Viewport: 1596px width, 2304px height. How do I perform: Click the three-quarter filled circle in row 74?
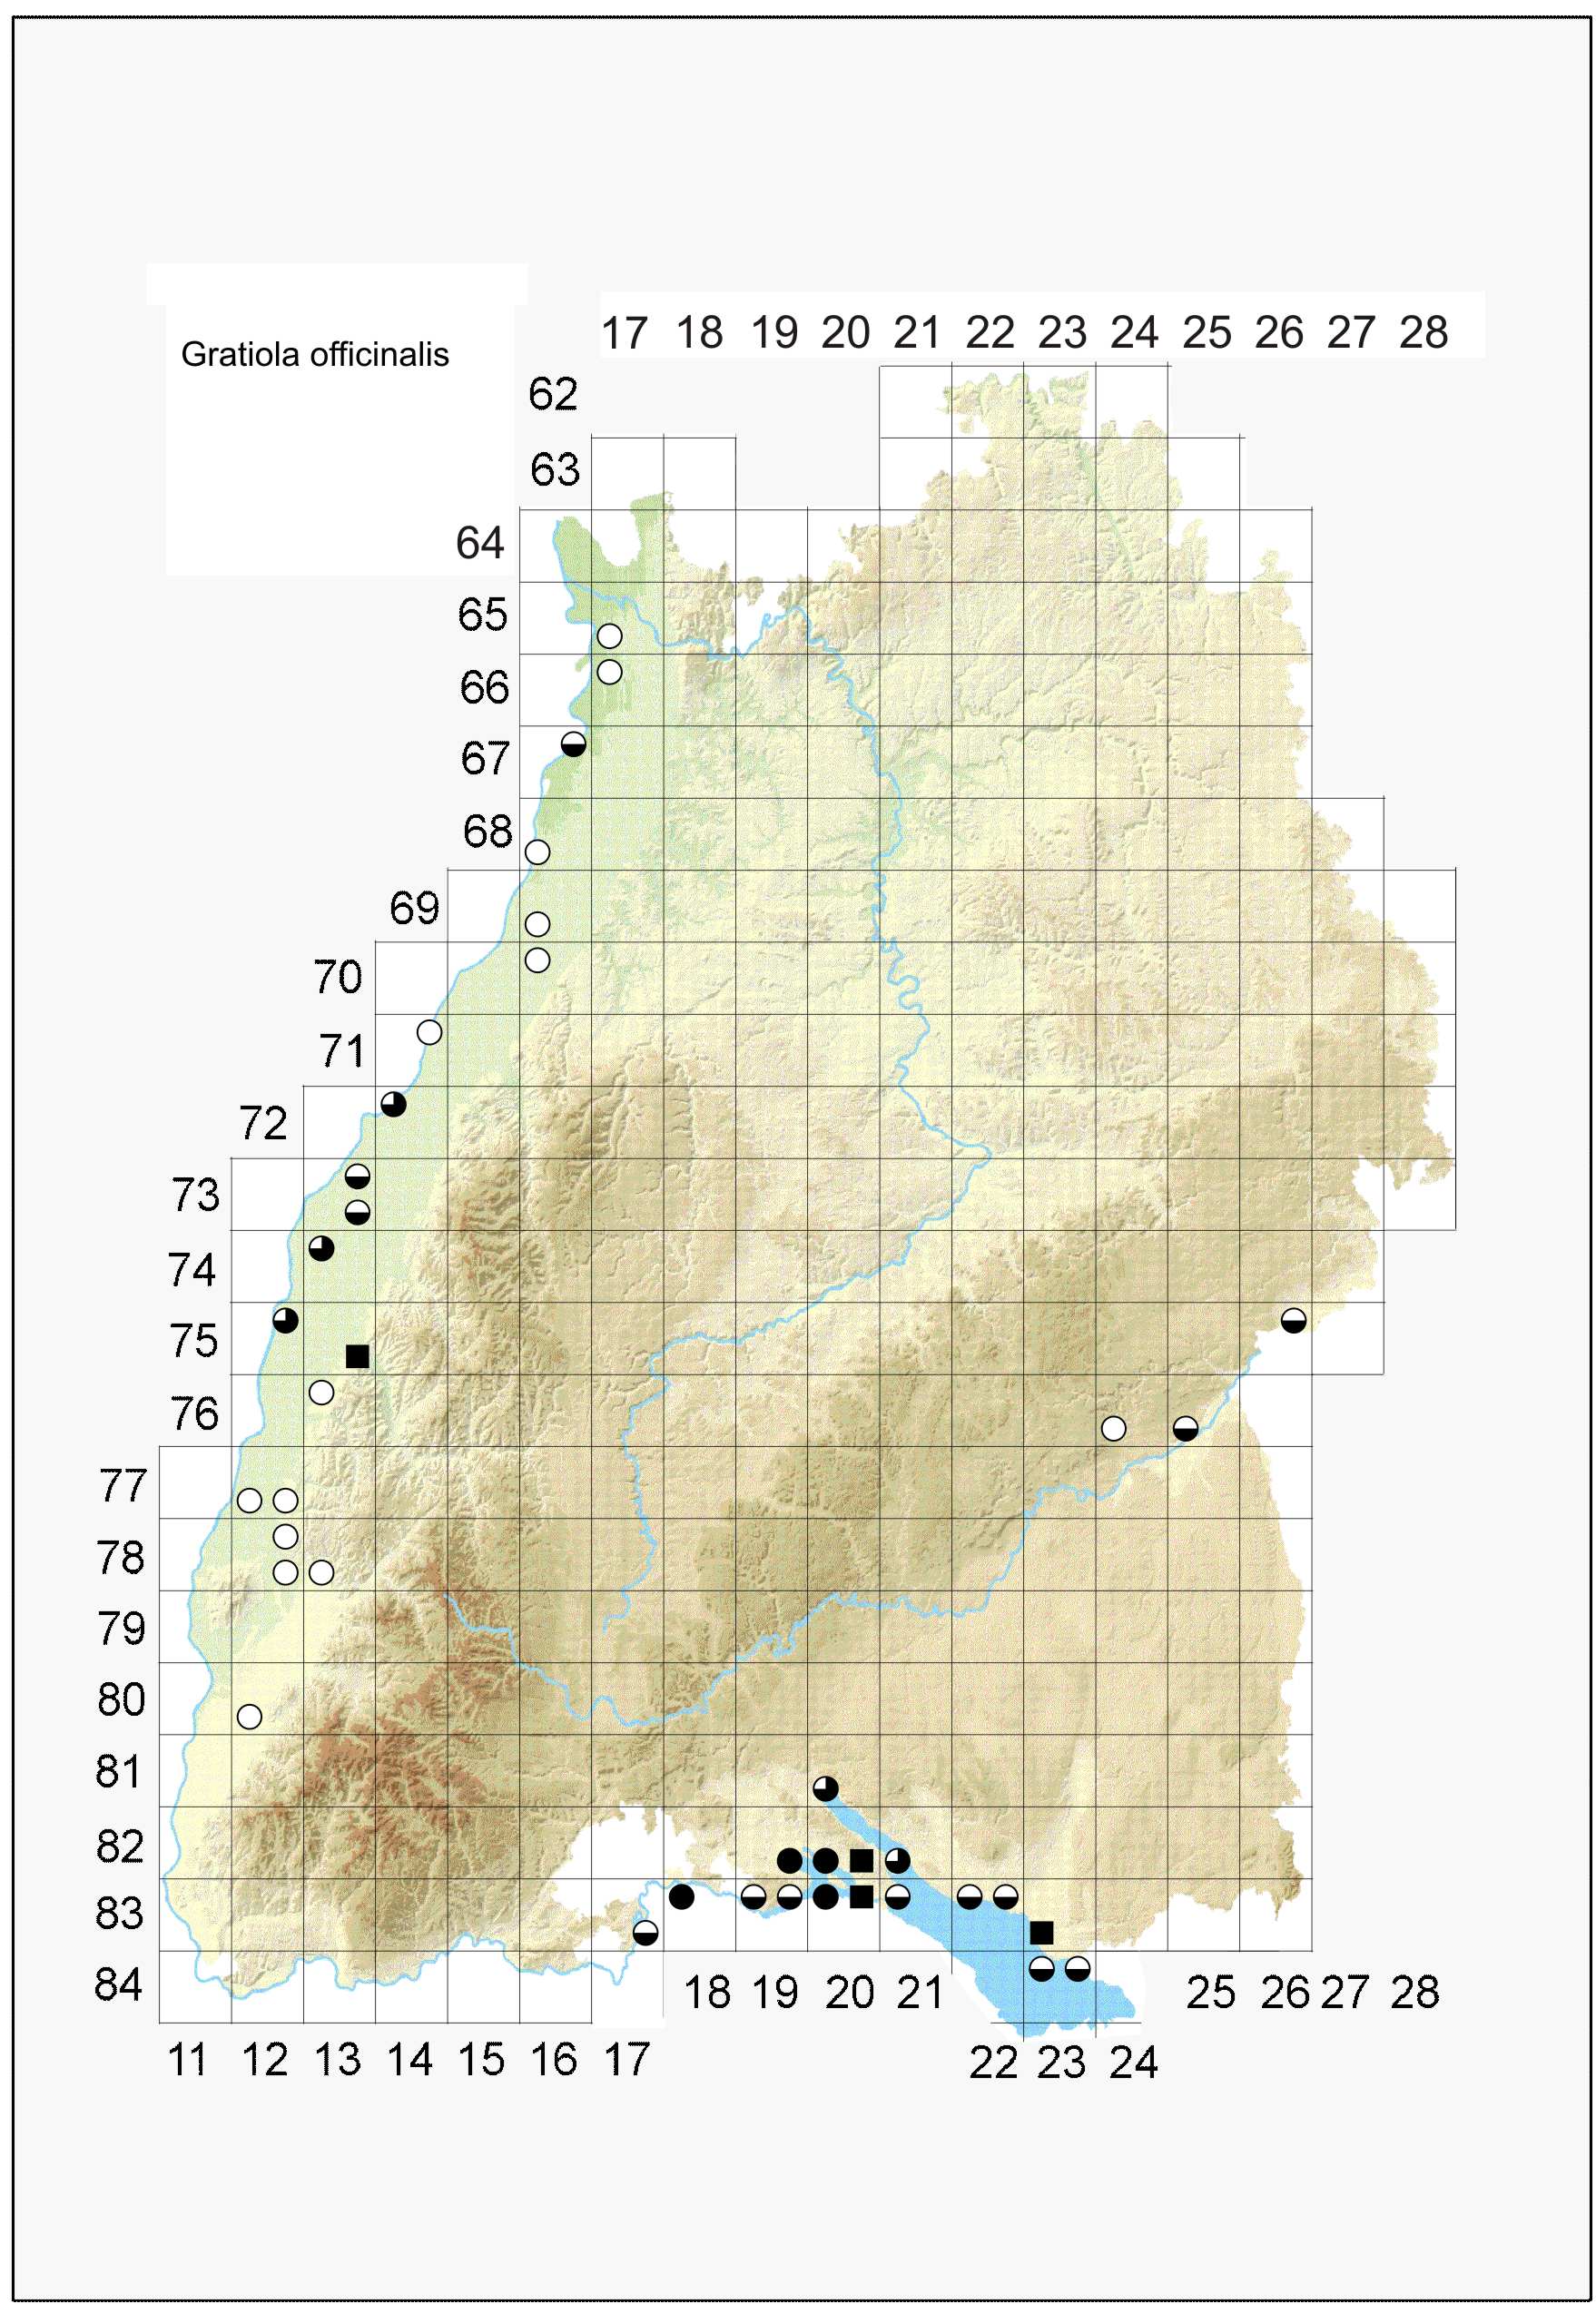pos(321,1248)
